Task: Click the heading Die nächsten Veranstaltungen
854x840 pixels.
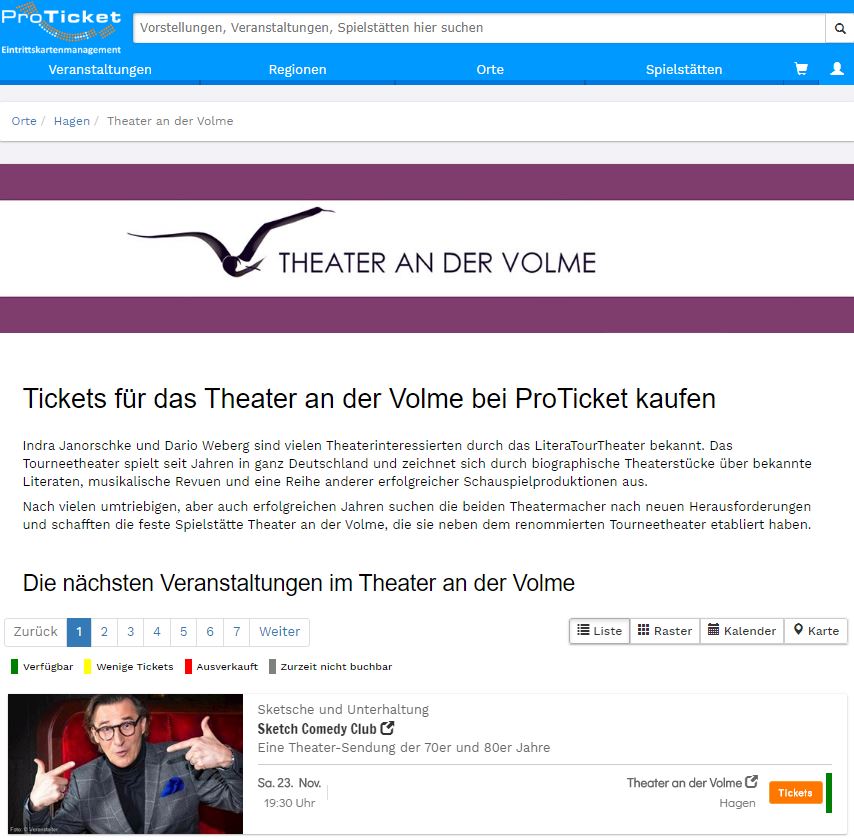Action: tap(298, 583)
